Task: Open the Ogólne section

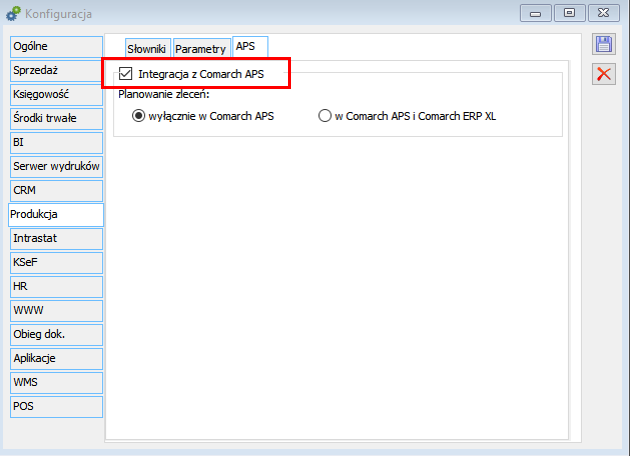Action: [56, 47]
